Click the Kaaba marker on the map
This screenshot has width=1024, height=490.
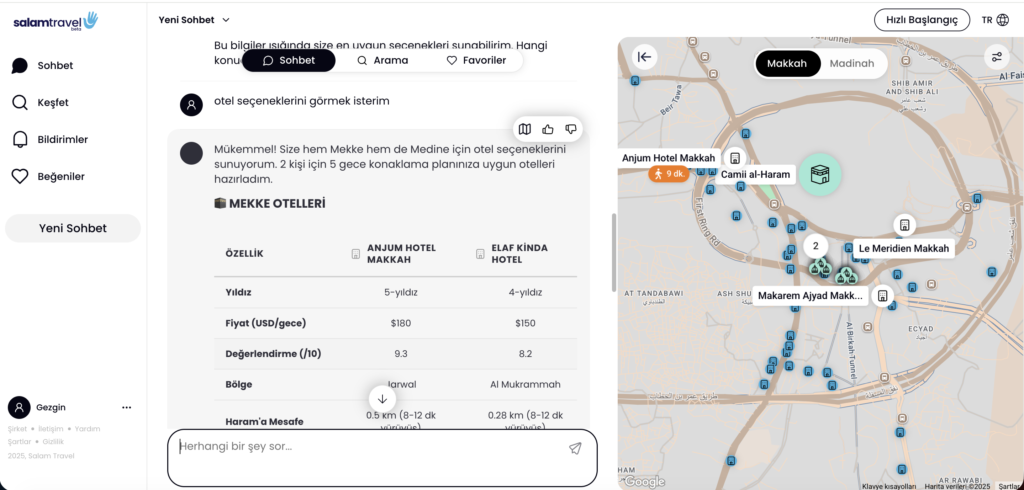tap(820, 174)
